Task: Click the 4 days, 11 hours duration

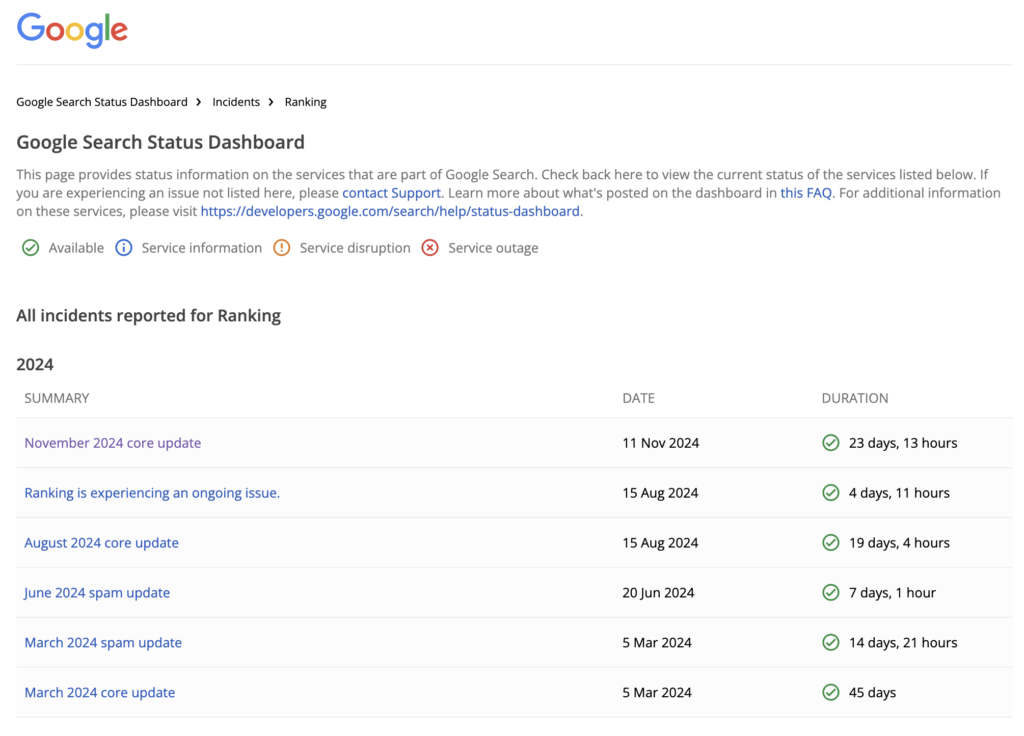Action: (899, 493)
